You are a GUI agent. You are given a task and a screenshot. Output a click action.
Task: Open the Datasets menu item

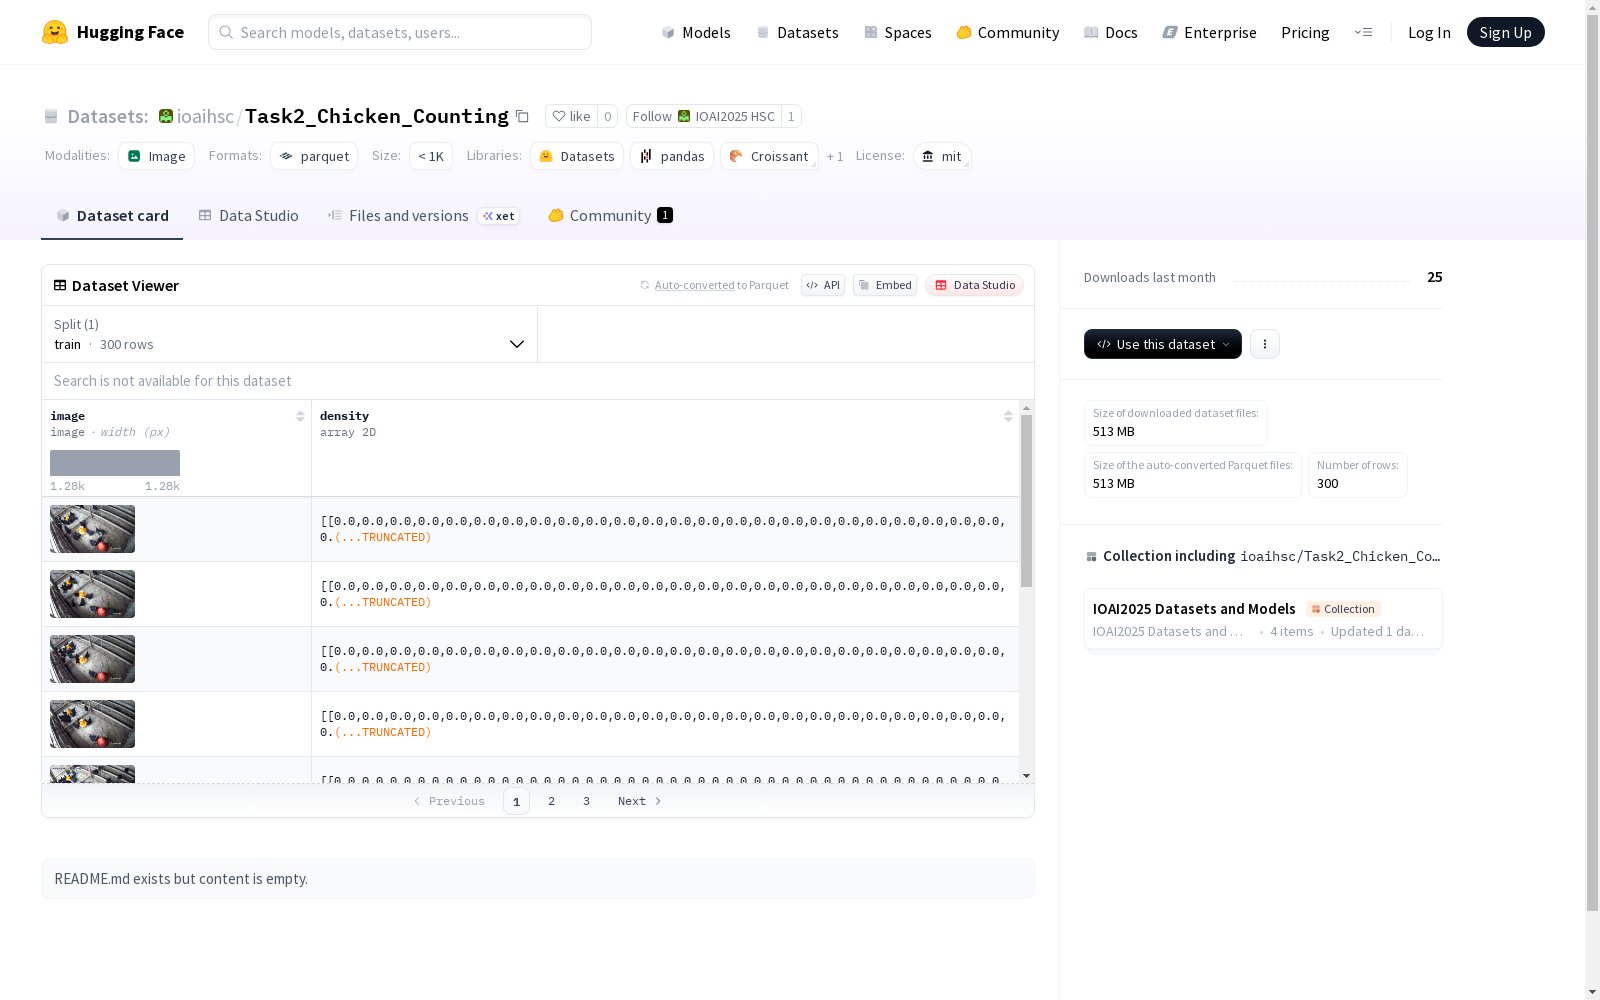click(x=797, y=32)
